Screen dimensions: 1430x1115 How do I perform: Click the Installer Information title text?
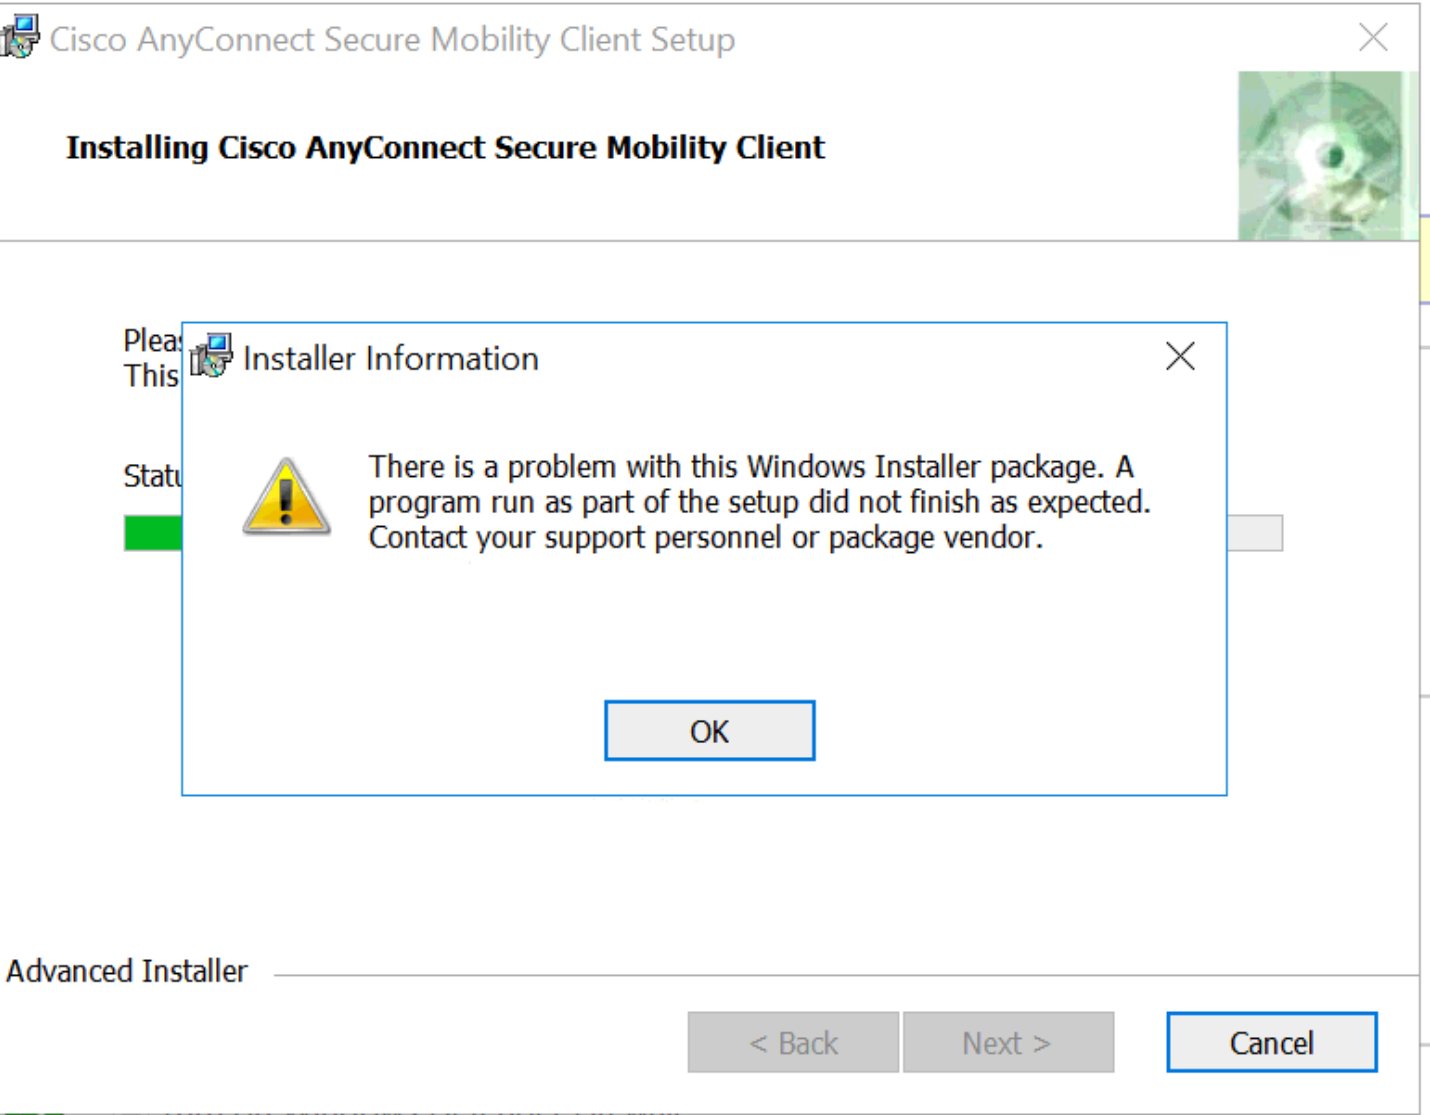click(390, 358)
